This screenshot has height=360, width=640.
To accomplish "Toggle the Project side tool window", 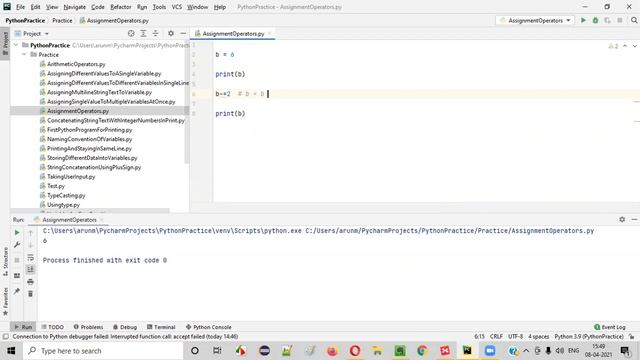I will (x=5, y=44).
